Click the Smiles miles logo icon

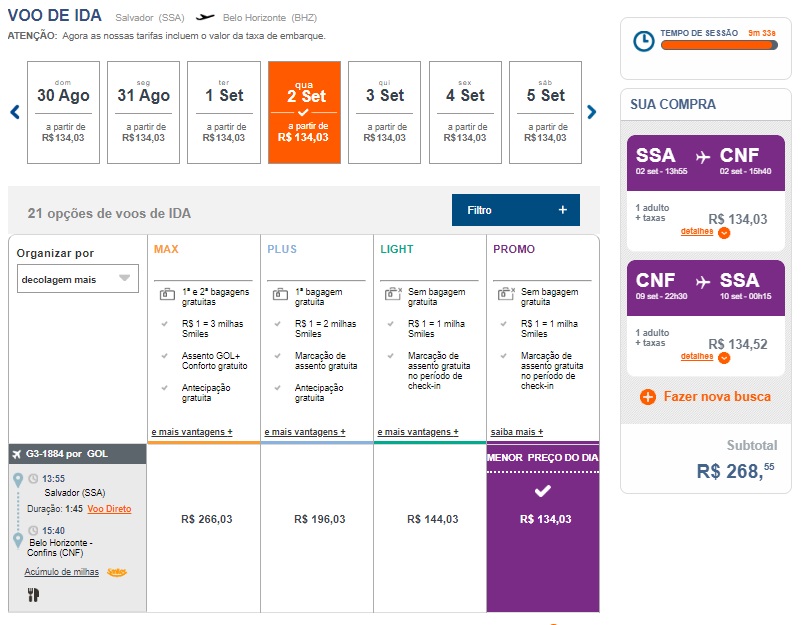point(117,572)
